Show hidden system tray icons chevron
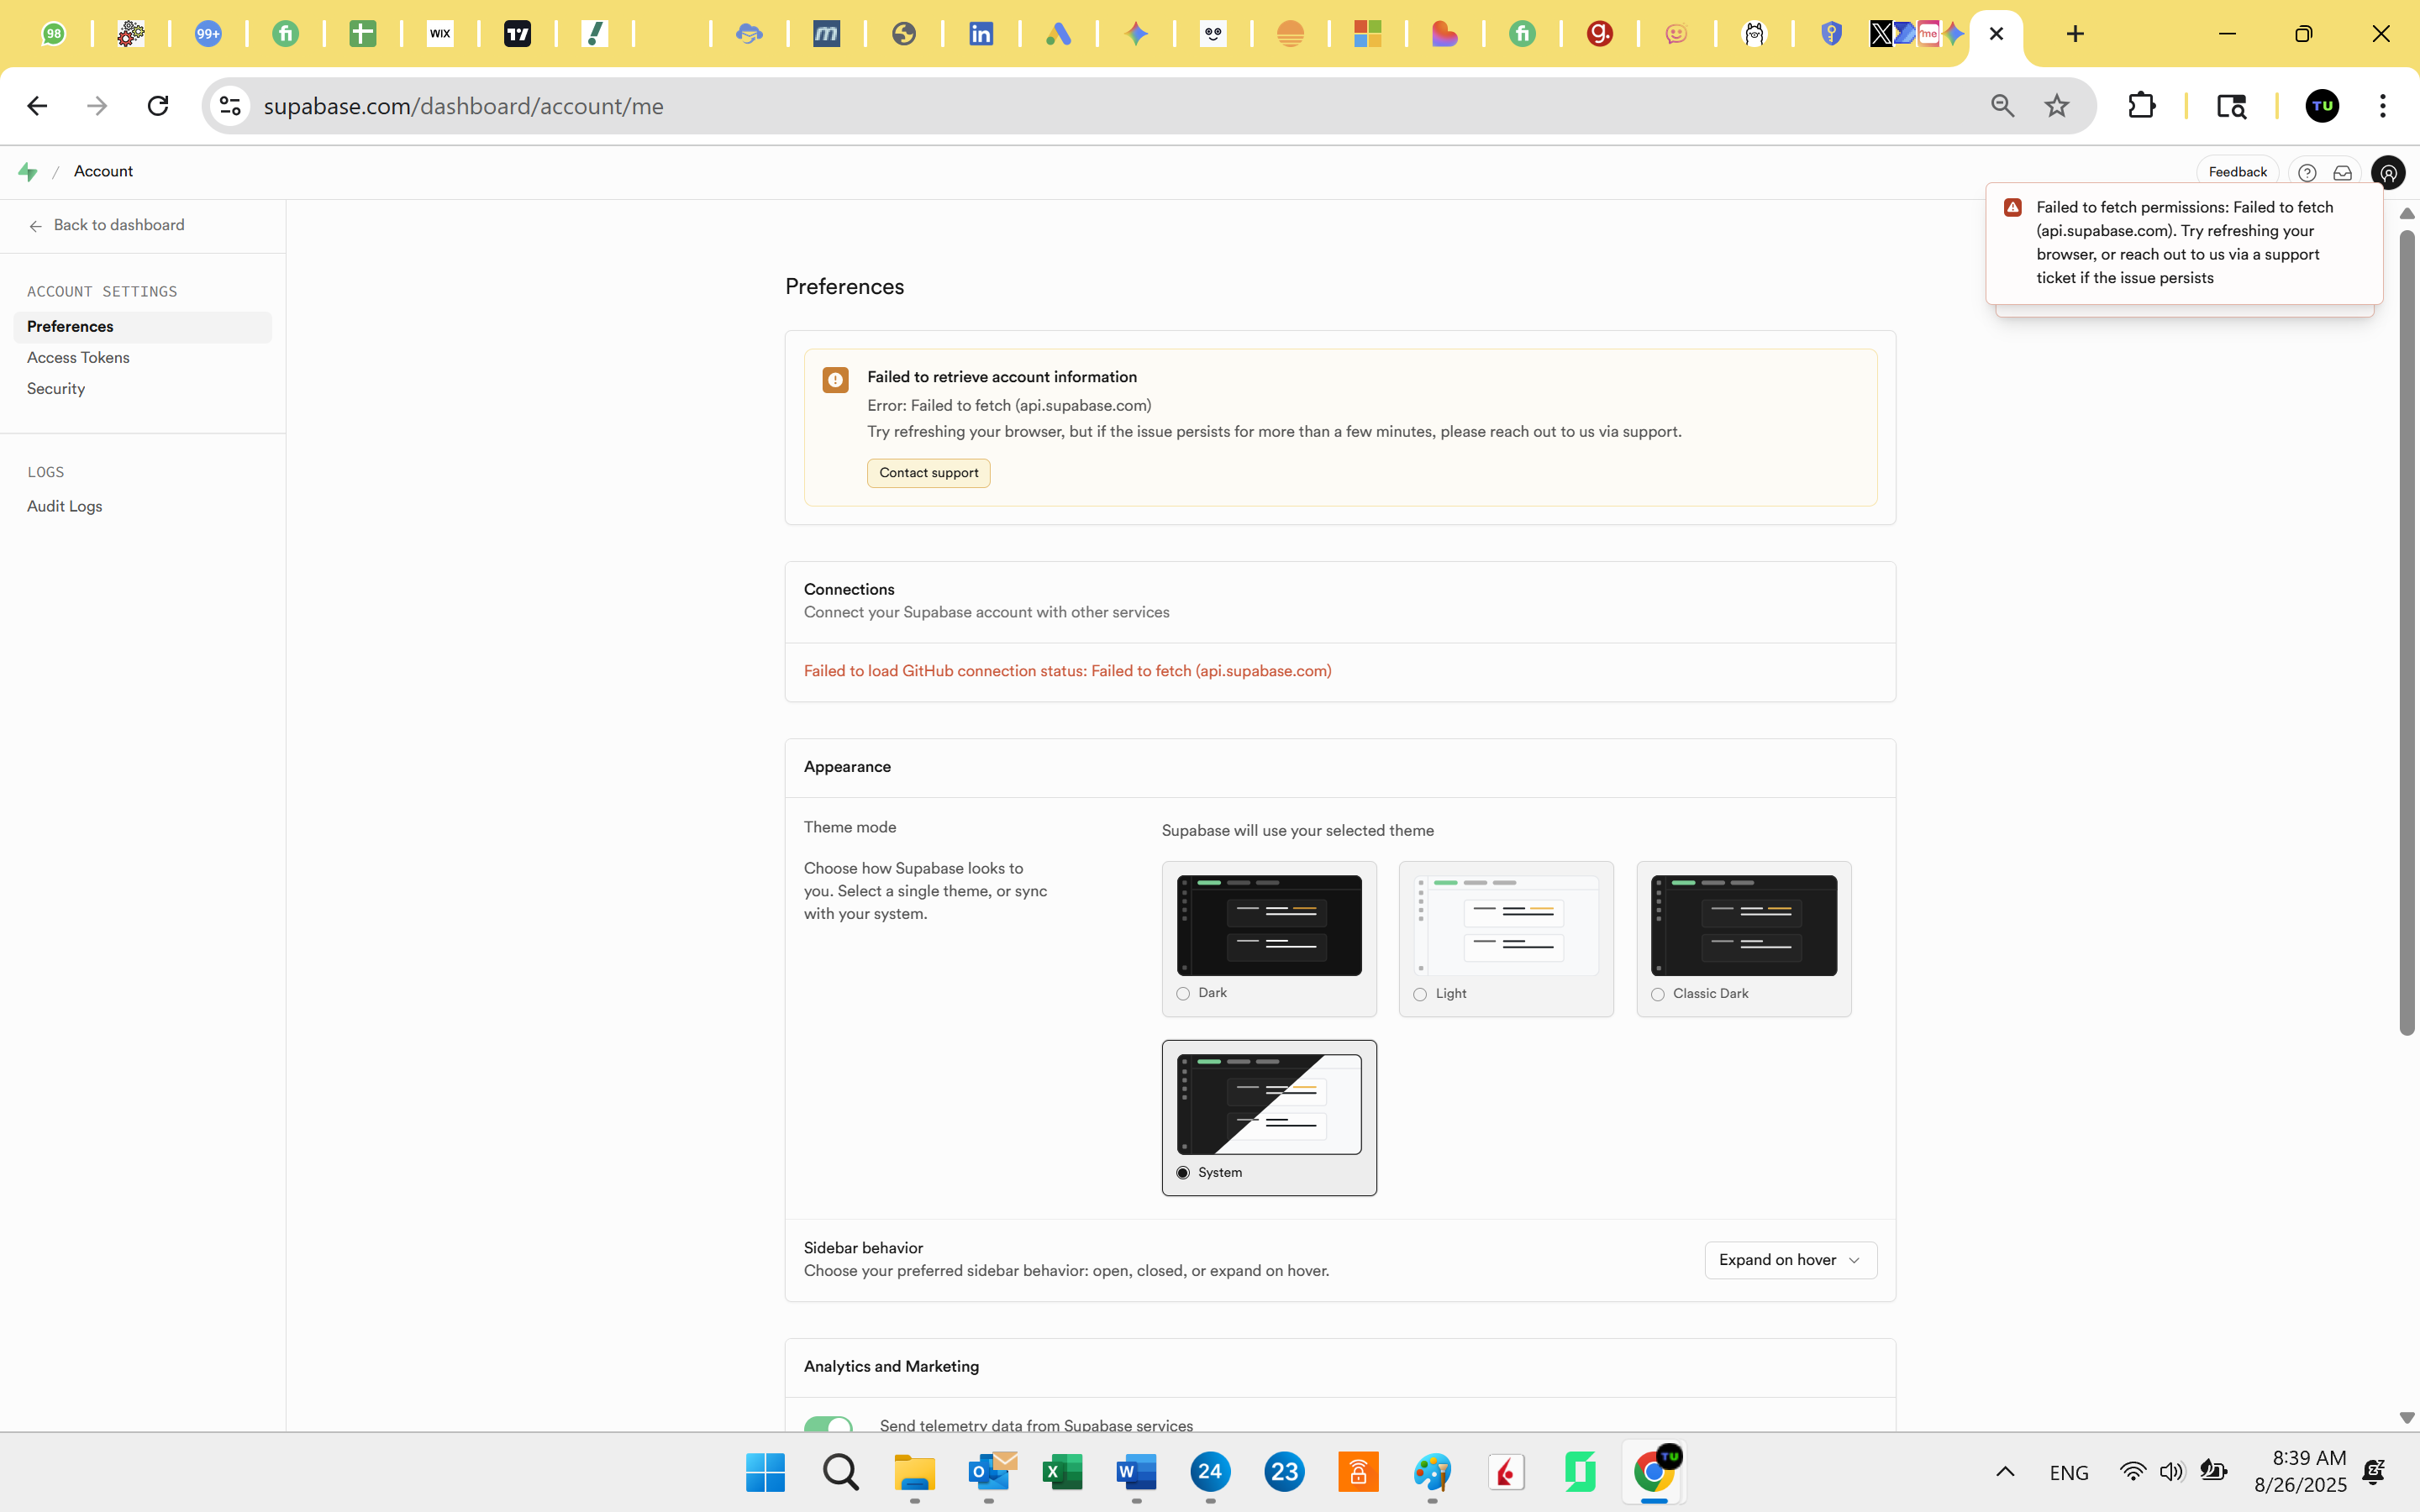Screen dimensions: 2420x1512 click(2005, 1472)
